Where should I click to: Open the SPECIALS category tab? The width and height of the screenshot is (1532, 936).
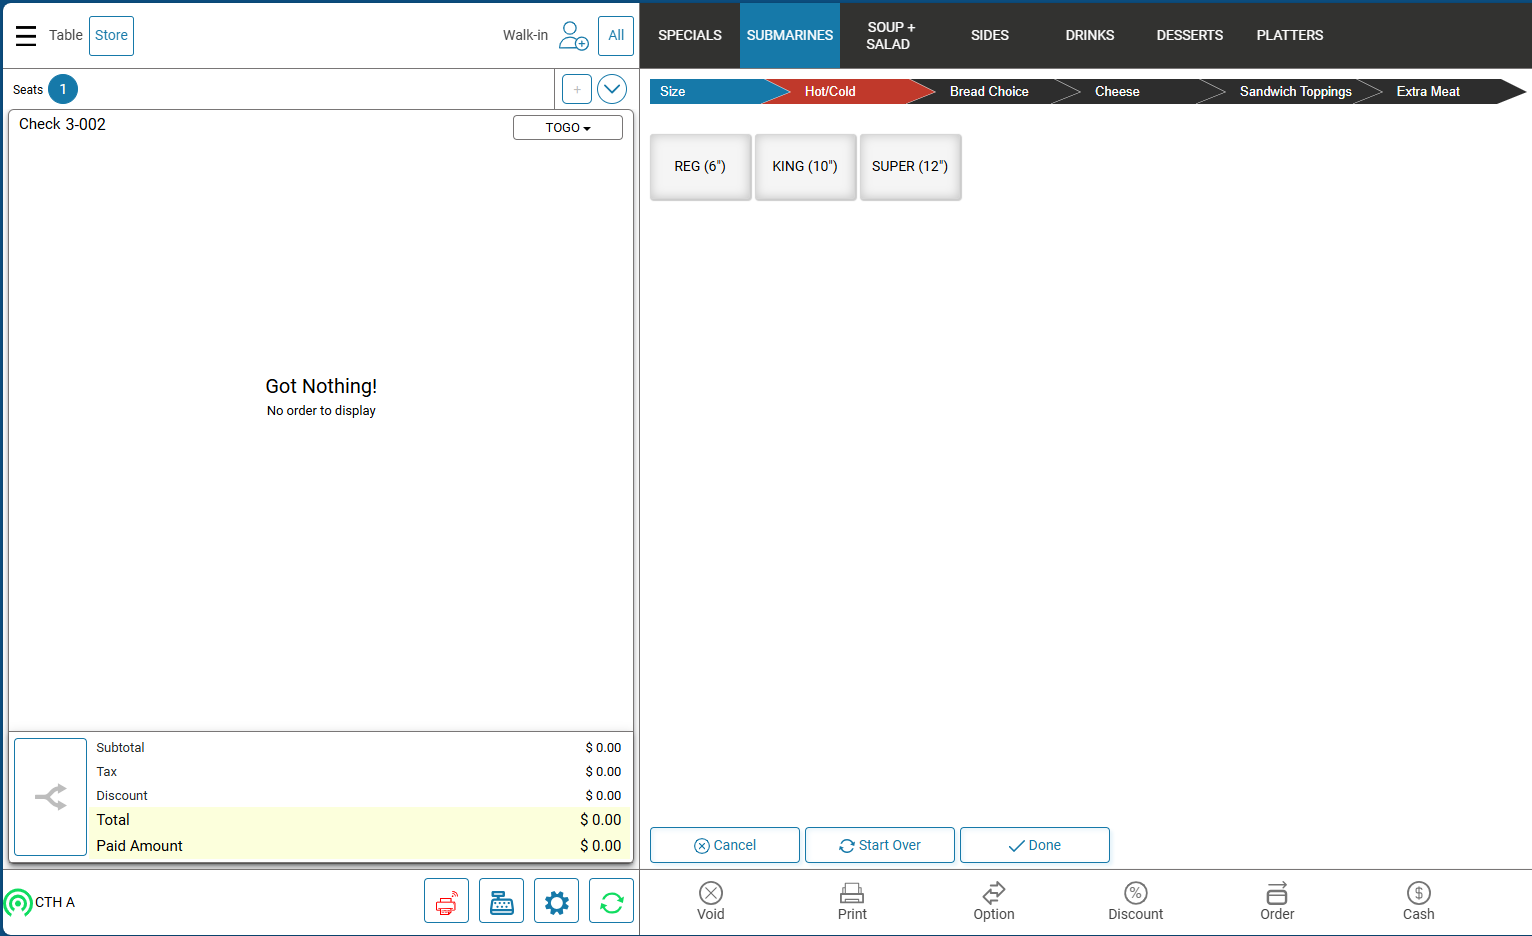pyautogui.click(x=690, y=35)
